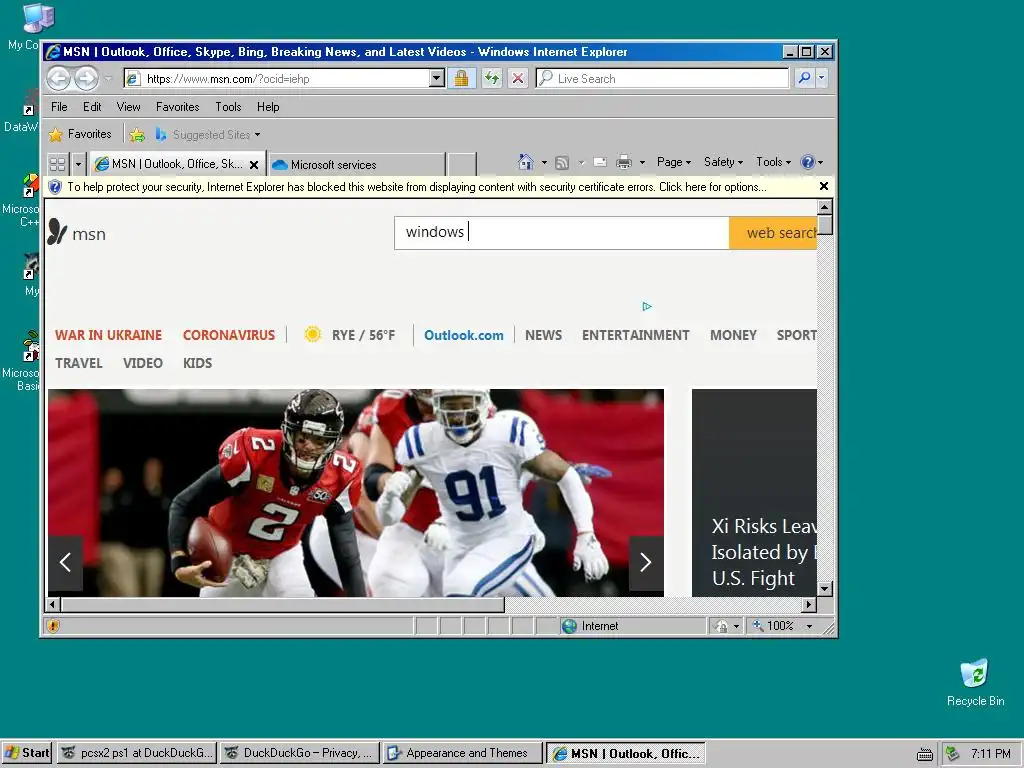
Task: Click the security lock icon by address bar
Action: (461, 78)
